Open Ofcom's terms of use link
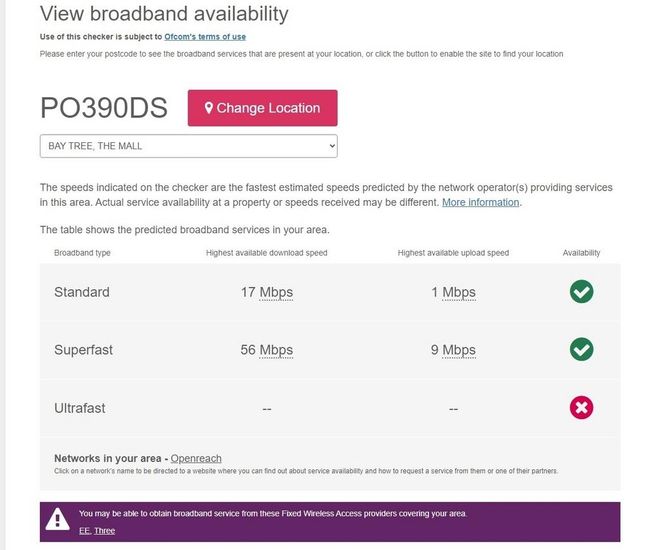650x550 pixels. tap(205, 36)
